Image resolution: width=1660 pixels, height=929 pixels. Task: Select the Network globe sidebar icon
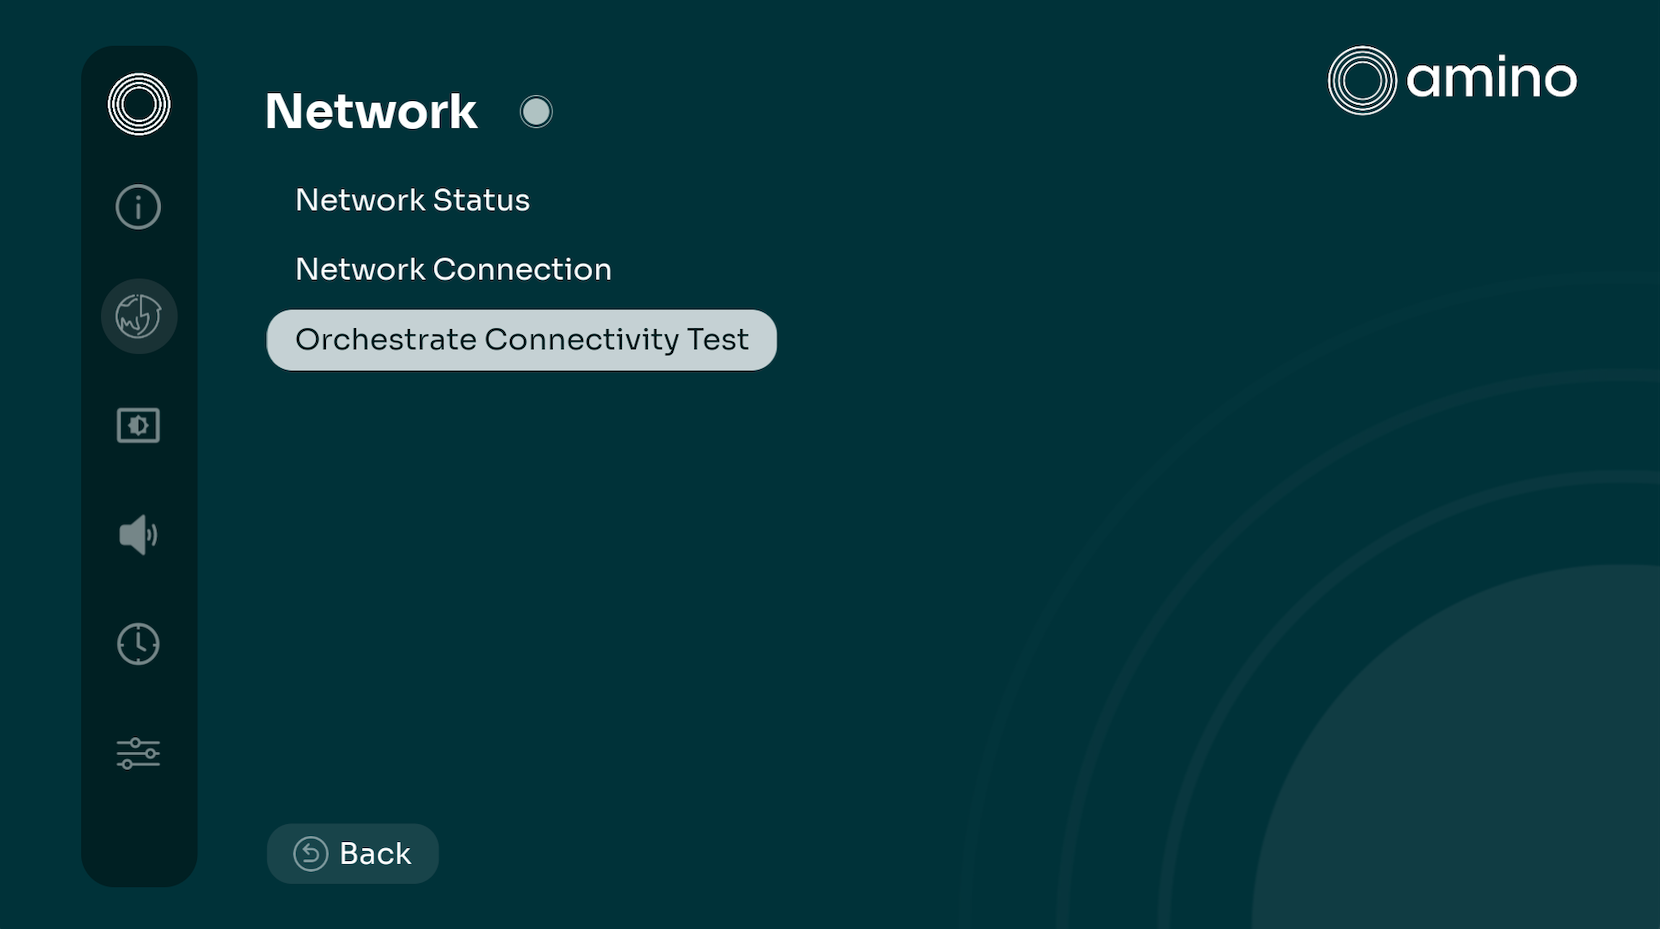click(x=139, y=316)
